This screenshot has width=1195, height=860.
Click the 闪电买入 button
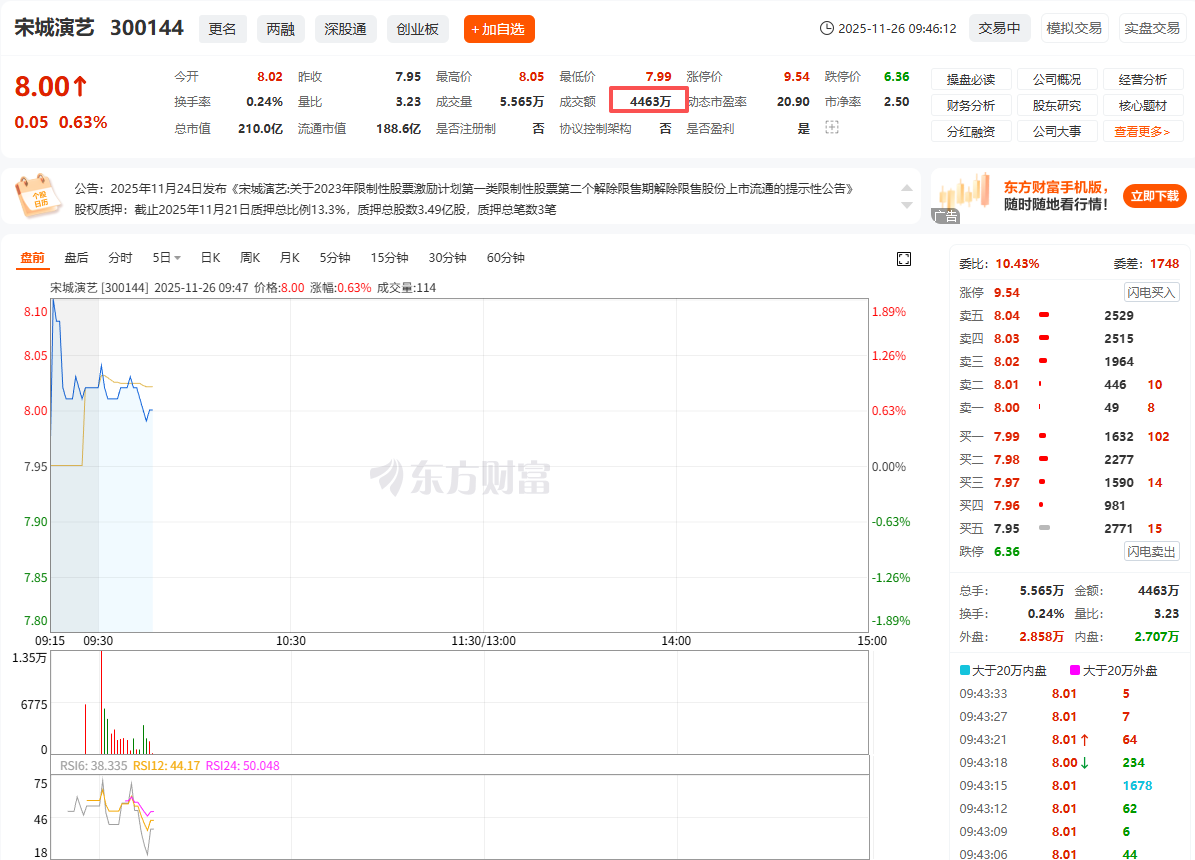coord(1152,292)
